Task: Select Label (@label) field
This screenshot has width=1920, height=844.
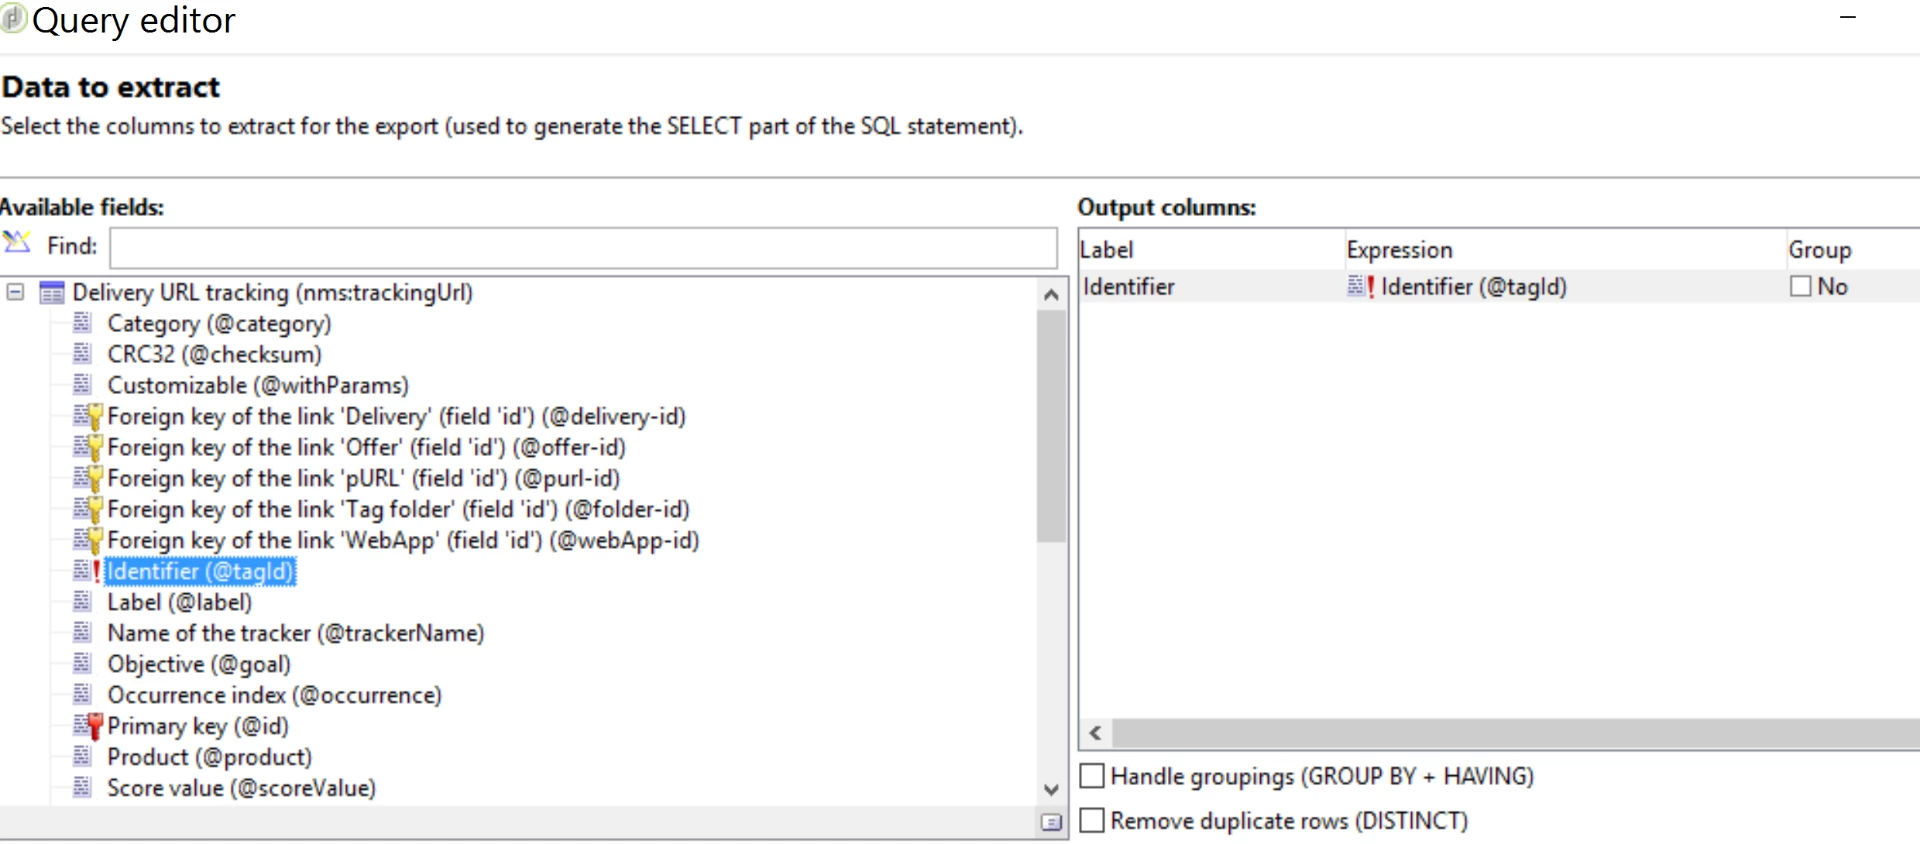Action: click(179, 603)
